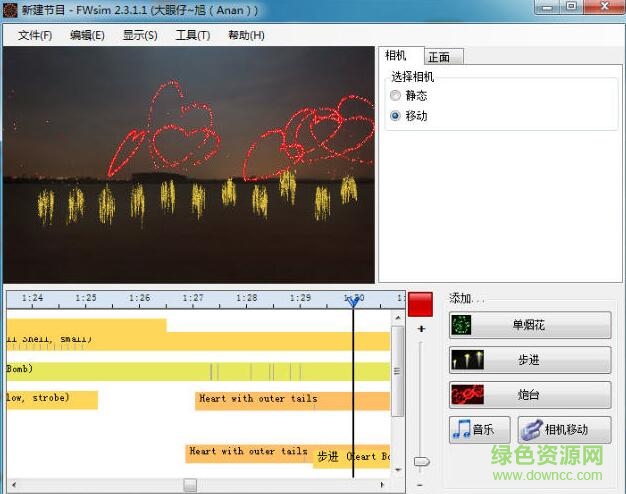Click the timeline playhead marker at 1:30
Viewport: 626px width, 494px height.
point(353,300)
